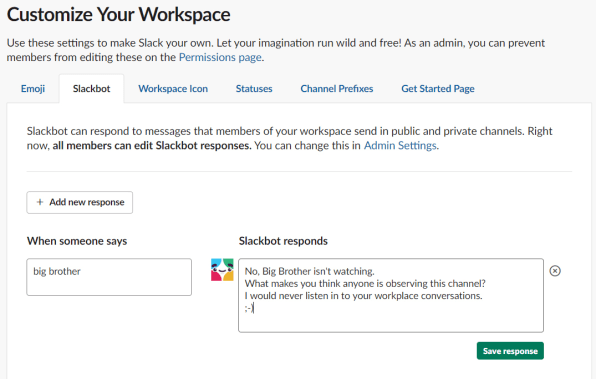Screen dimensions: 596x379
Task: Click the Add new response button
Action: (80, 202)
